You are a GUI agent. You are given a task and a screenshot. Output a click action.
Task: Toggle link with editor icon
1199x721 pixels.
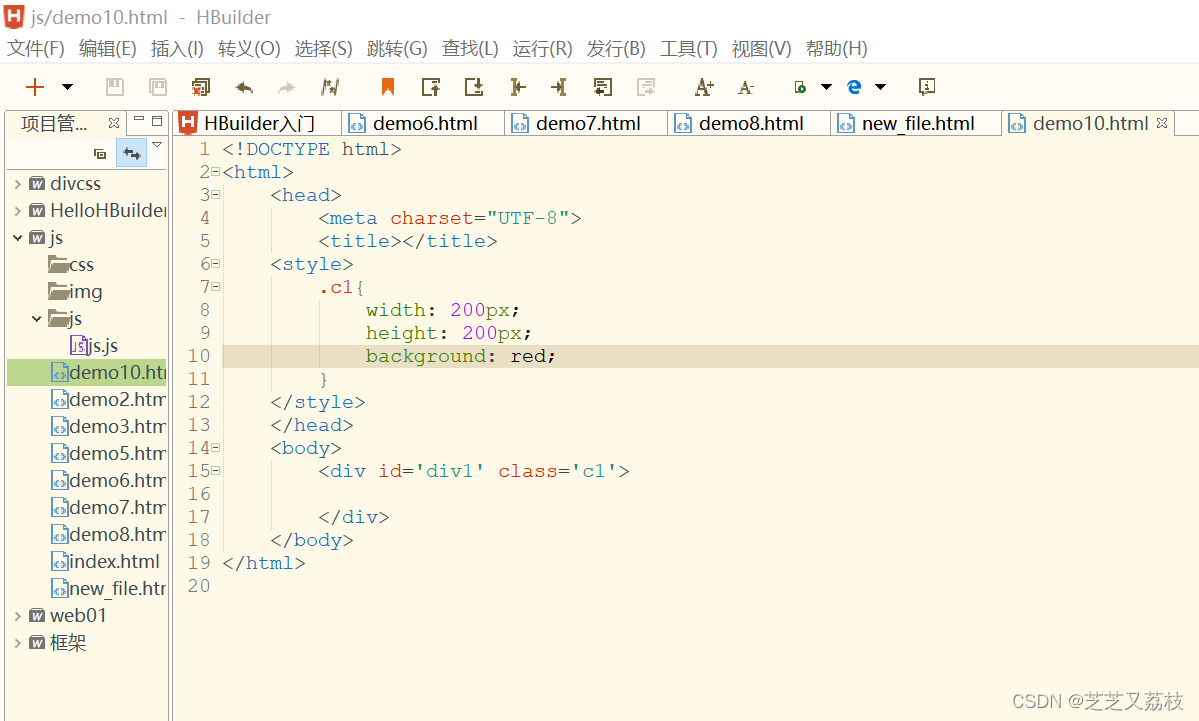(132, 154)
